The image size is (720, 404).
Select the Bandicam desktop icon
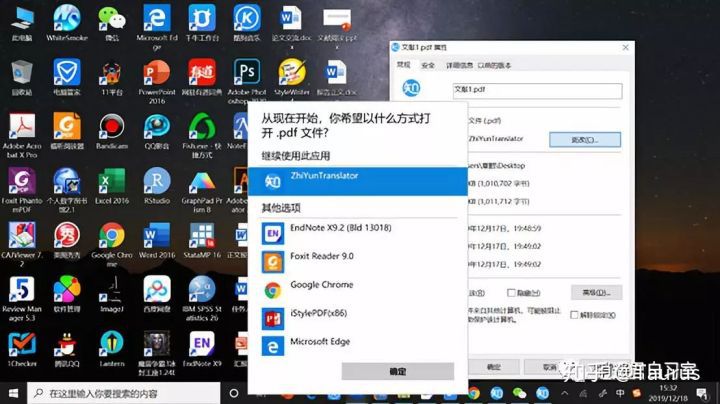(x=112, y=132)
